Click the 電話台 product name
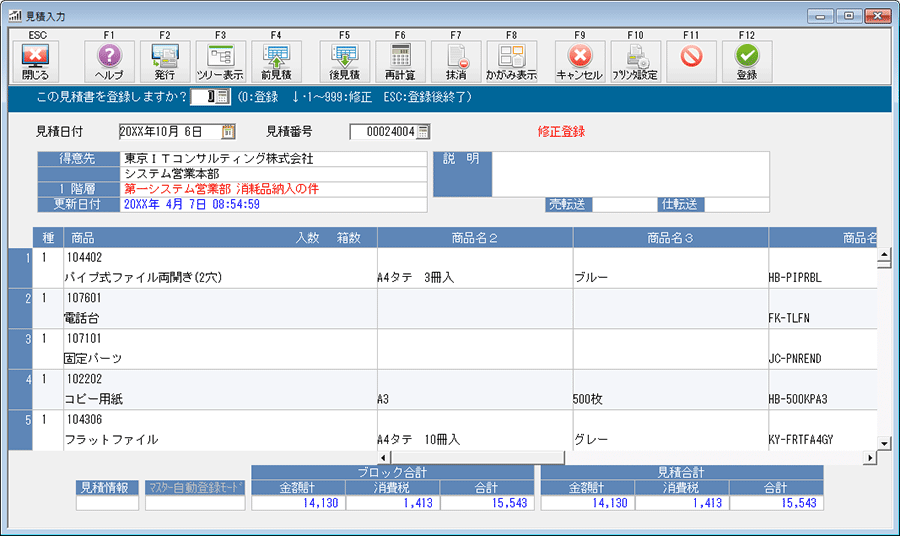 (x=82, y=318)
